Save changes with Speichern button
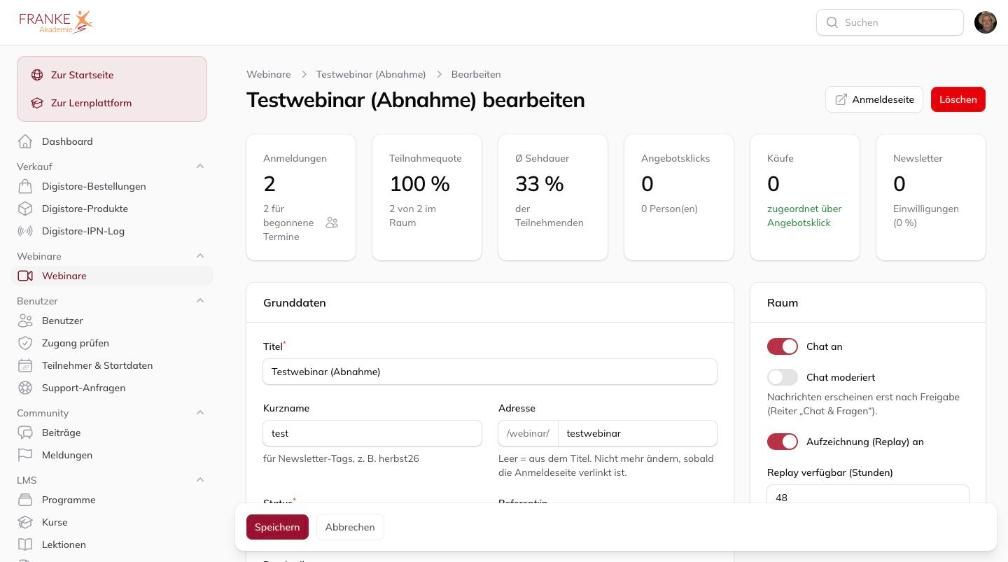This screenshot has width=1008, height=562. (x=277, y=527)
